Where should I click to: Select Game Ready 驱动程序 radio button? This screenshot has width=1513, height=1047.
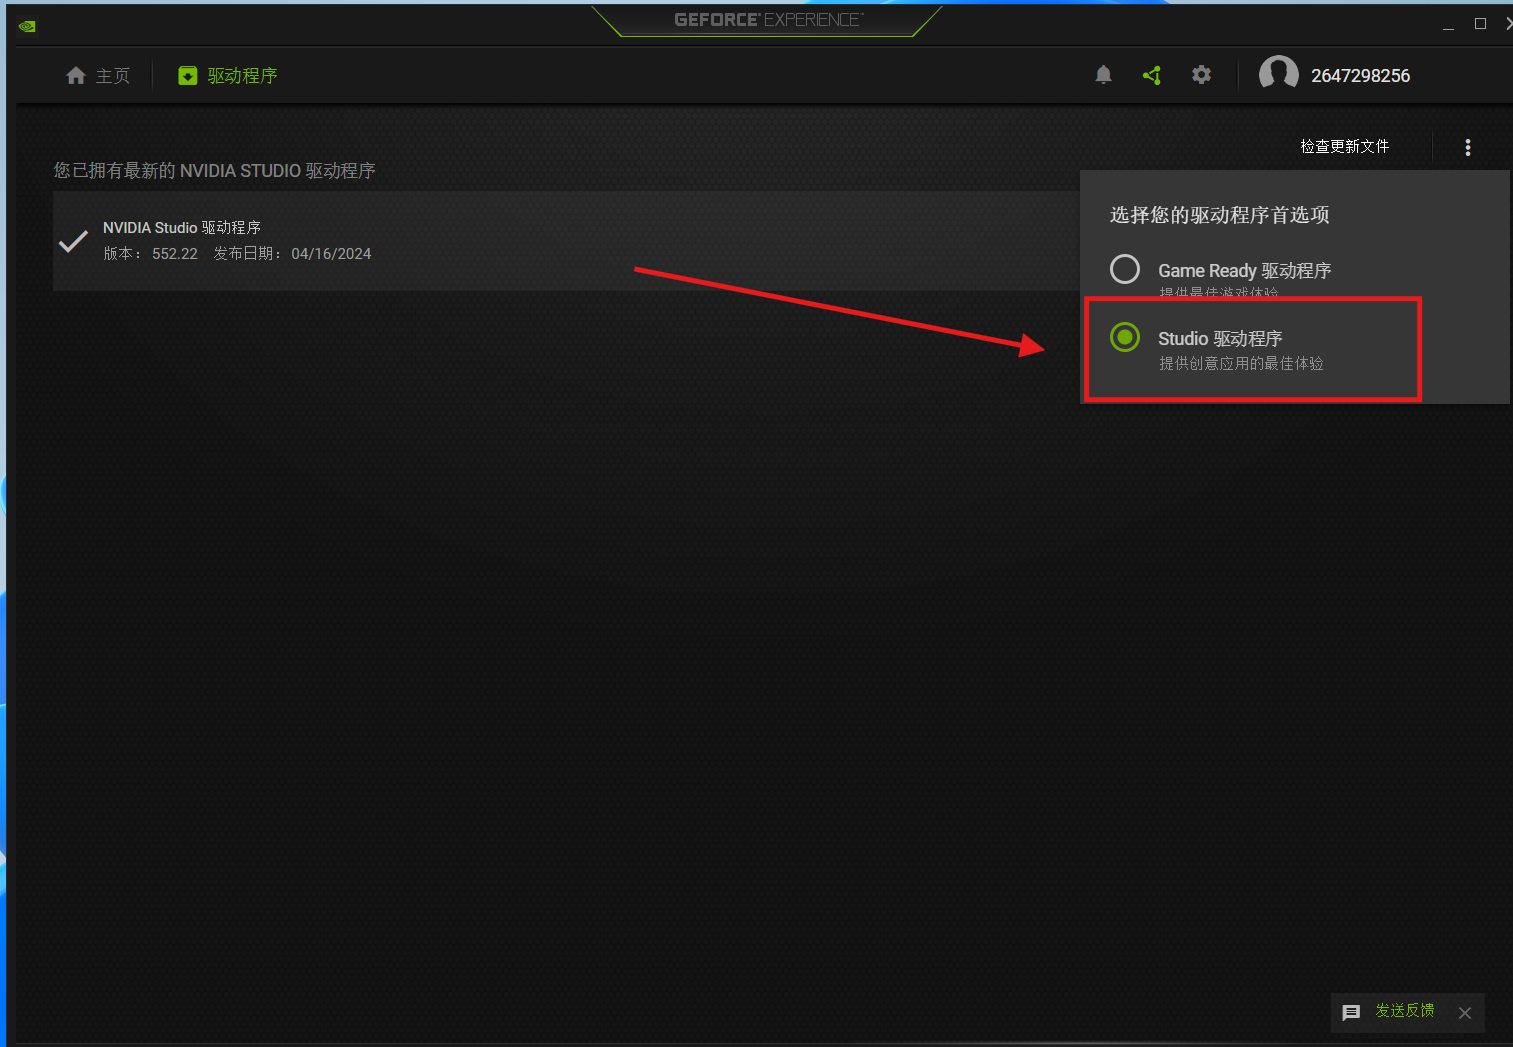[x=1125, y=269]
